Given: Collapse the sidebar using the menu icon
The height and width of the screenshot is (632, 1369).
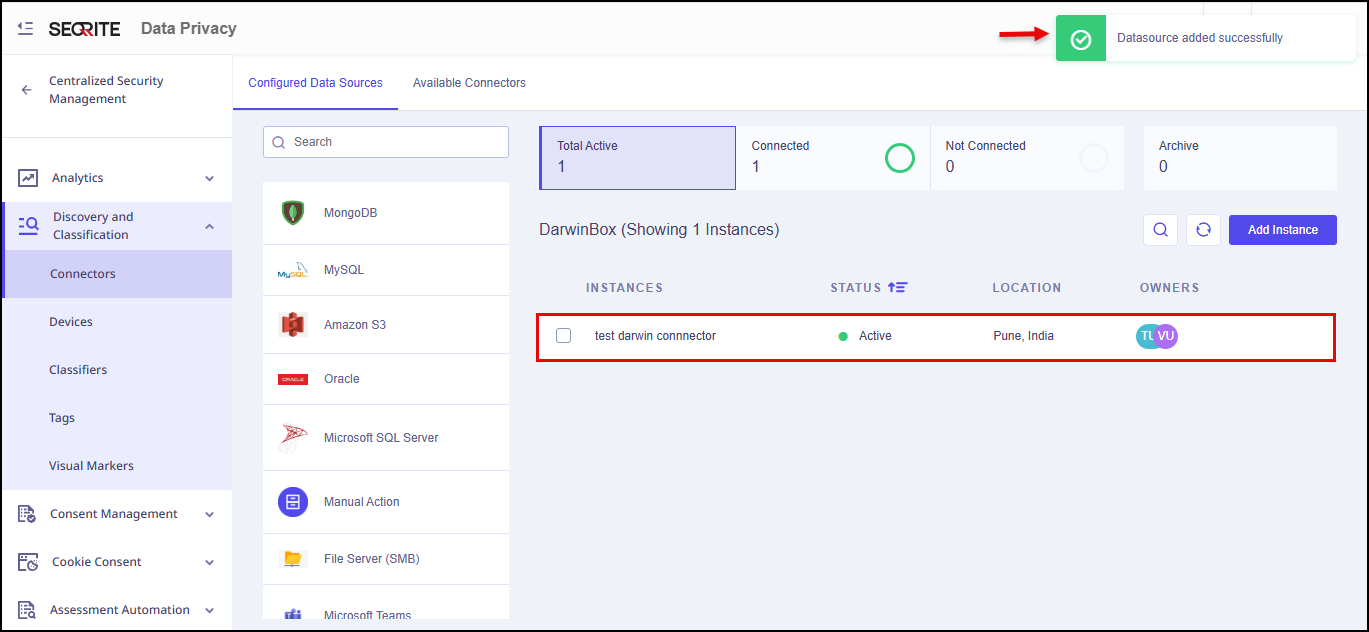Looking at the screenshot, I should point(26,29).
